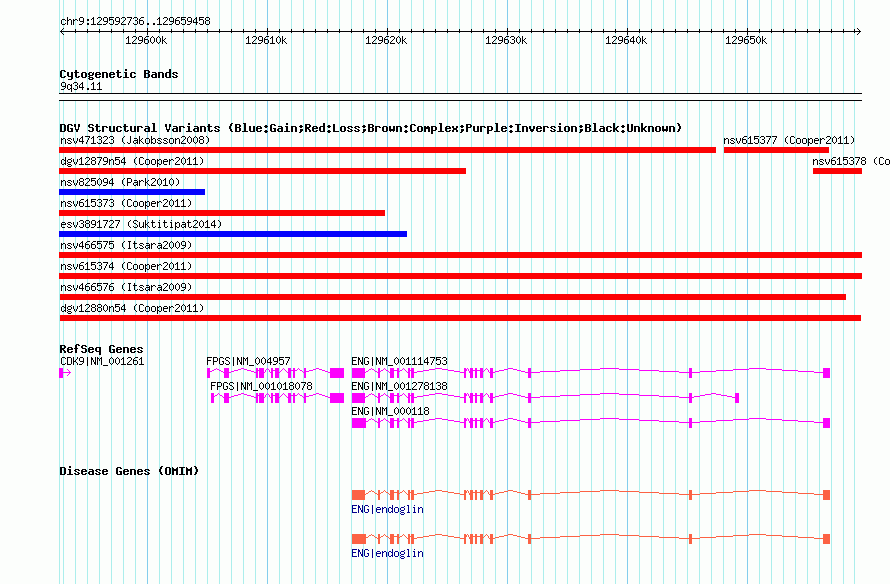
Task: Click the nsv615377 (Cooper2011) variant label
Action: 789,140
